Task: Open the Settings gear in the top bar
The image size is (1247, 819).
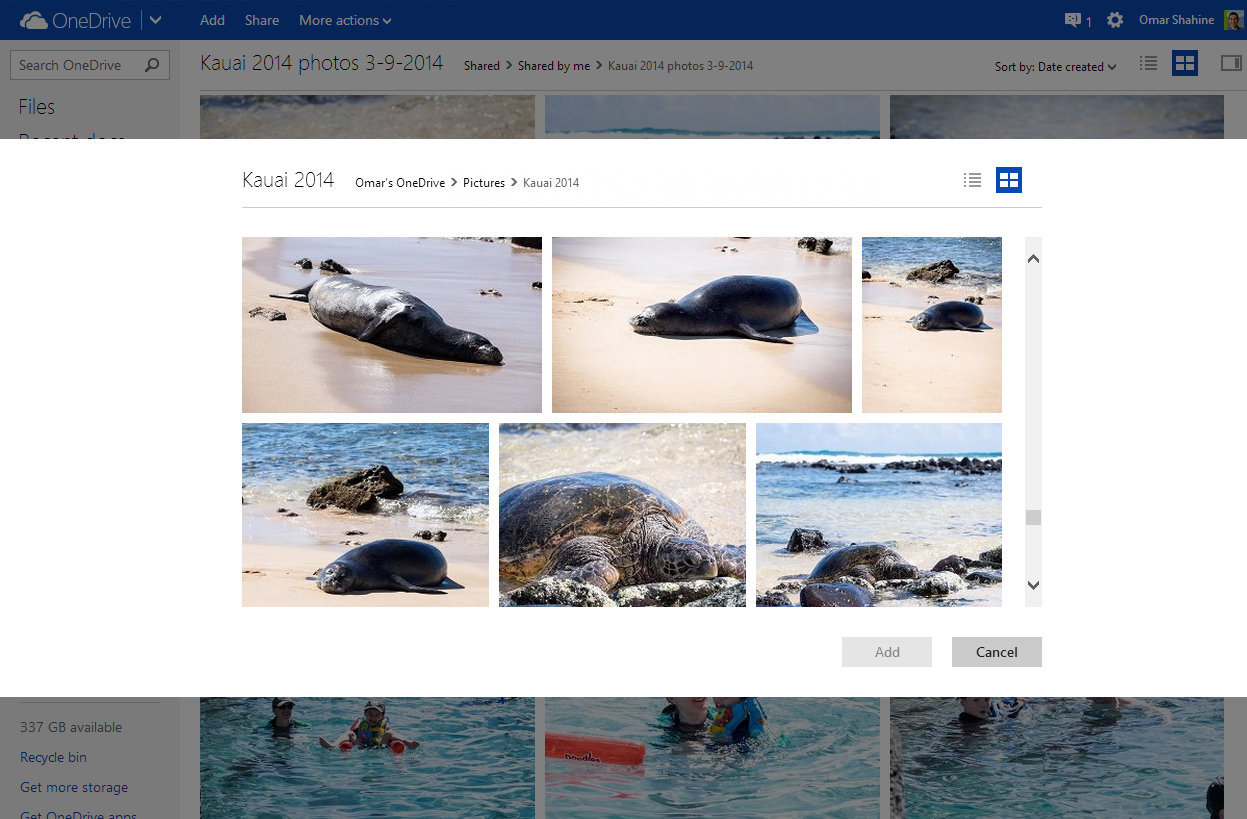Action: tap(1115, 19)
